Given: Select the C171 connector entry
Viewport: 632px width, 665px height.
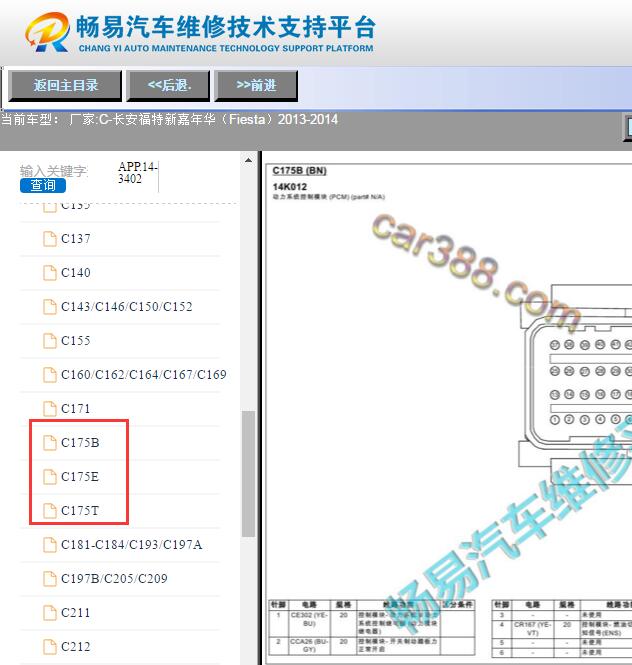Looking at the screenshot, I should coord(76,408).
